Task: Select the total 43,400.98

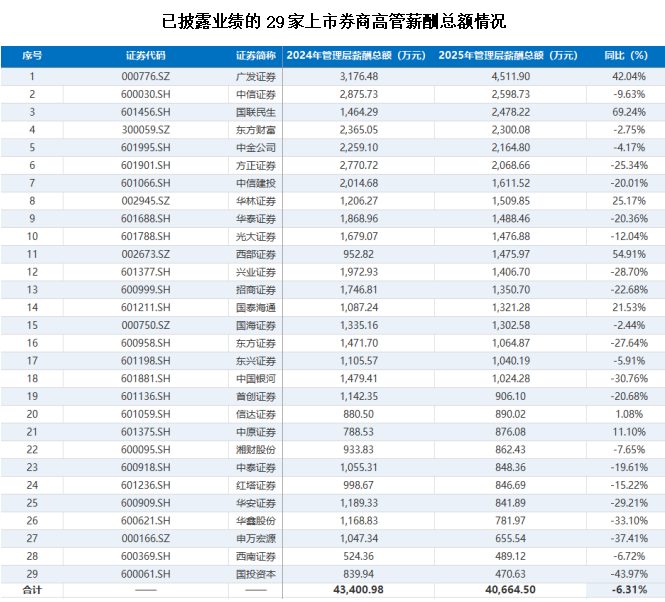Action: pyautogui.click(x=358, y=590)
